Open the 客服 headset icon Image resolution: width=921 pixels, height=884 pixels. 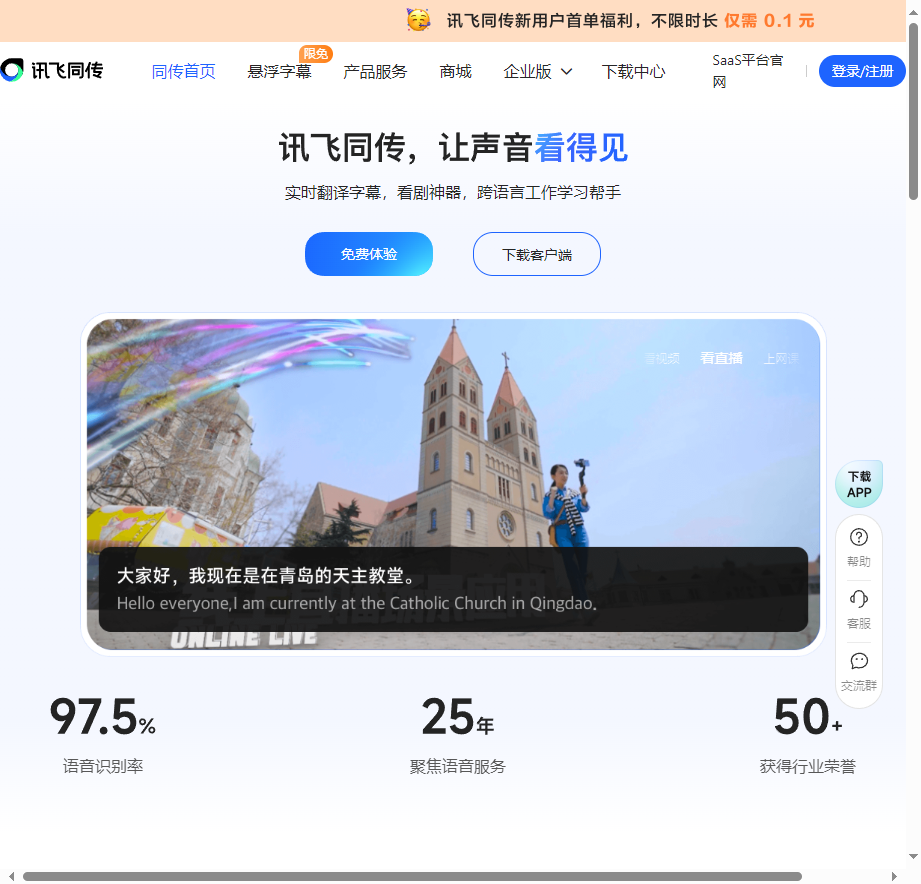pyautogui.click(x=859, y=599)
